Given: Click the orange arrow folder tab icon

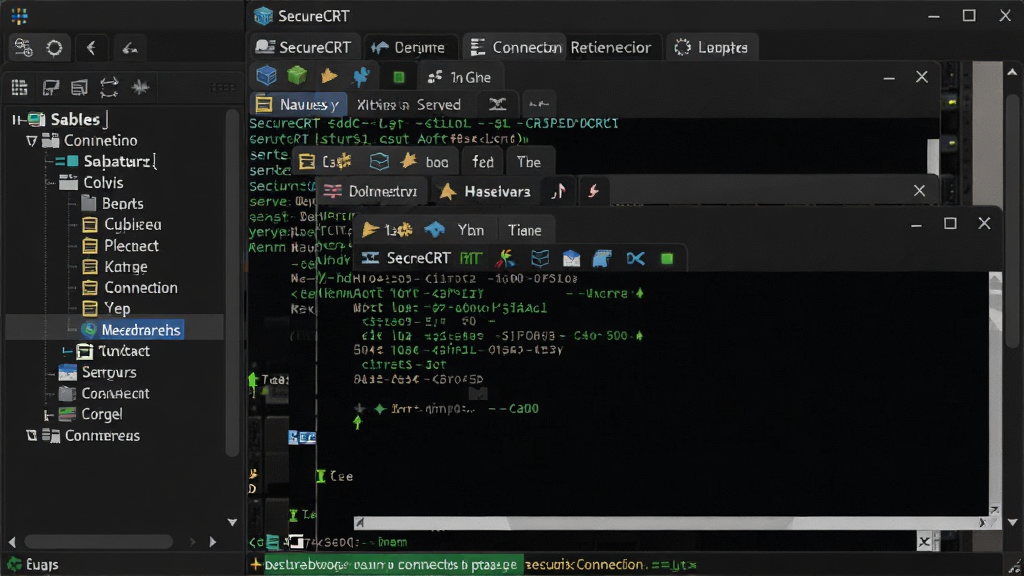Looking at the screenshot, I should coord(370,230).
